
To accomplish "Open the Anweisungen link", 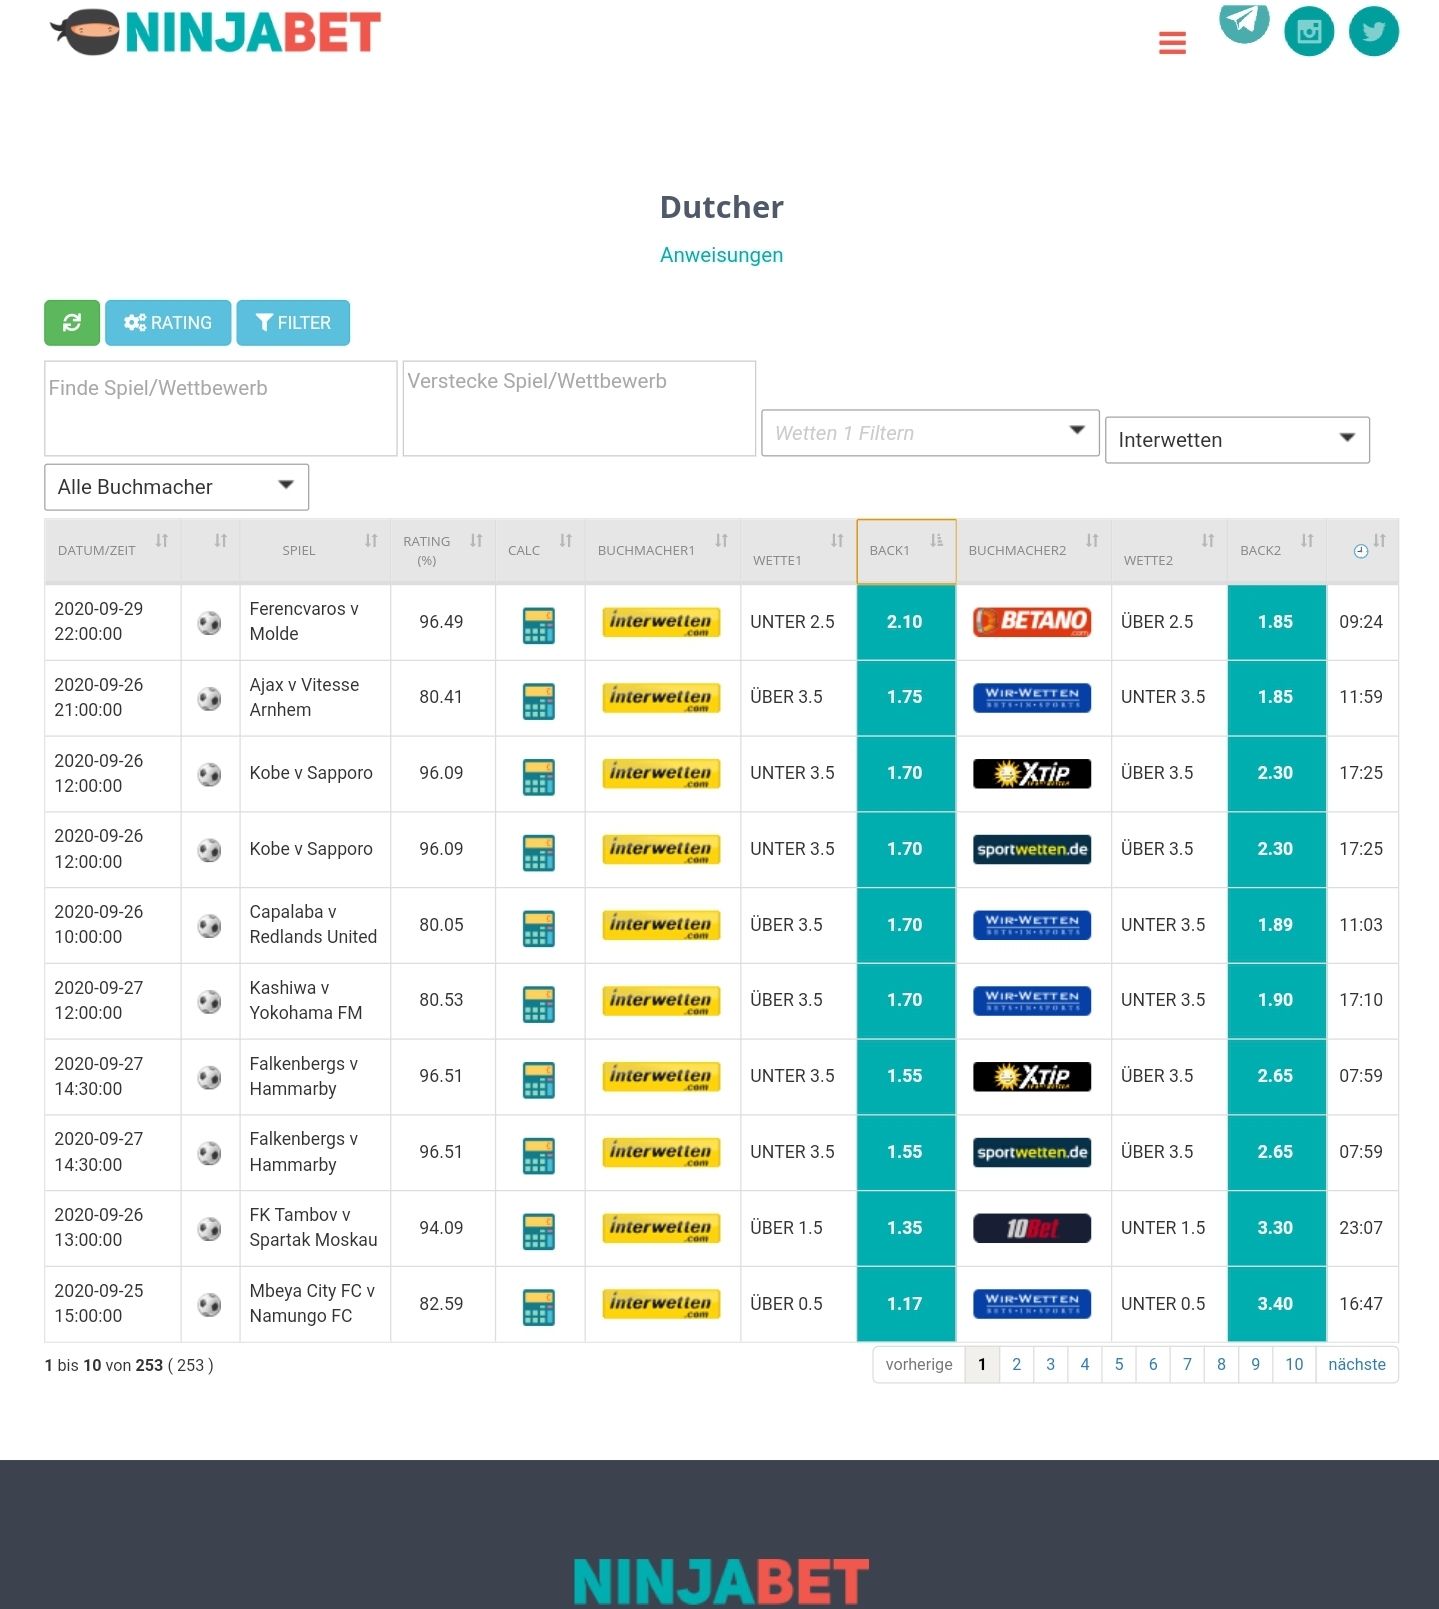I will 721,255.
